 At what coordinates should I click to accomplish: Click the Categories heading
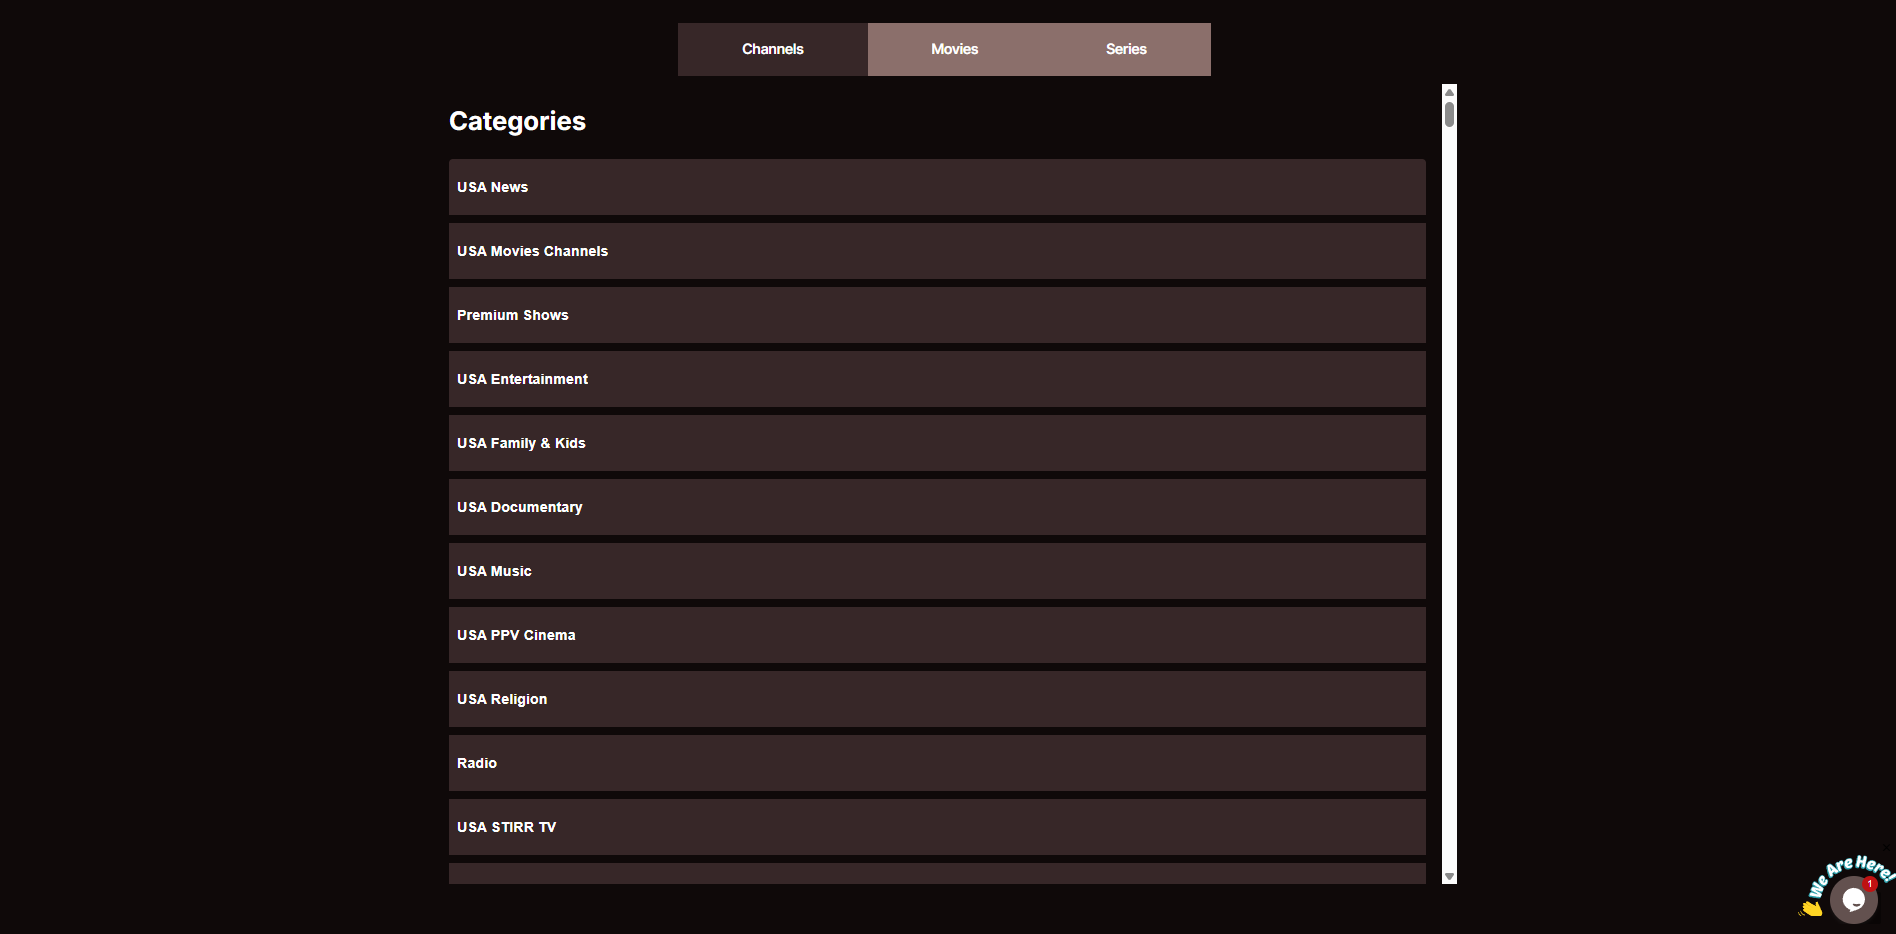point(517,121)
